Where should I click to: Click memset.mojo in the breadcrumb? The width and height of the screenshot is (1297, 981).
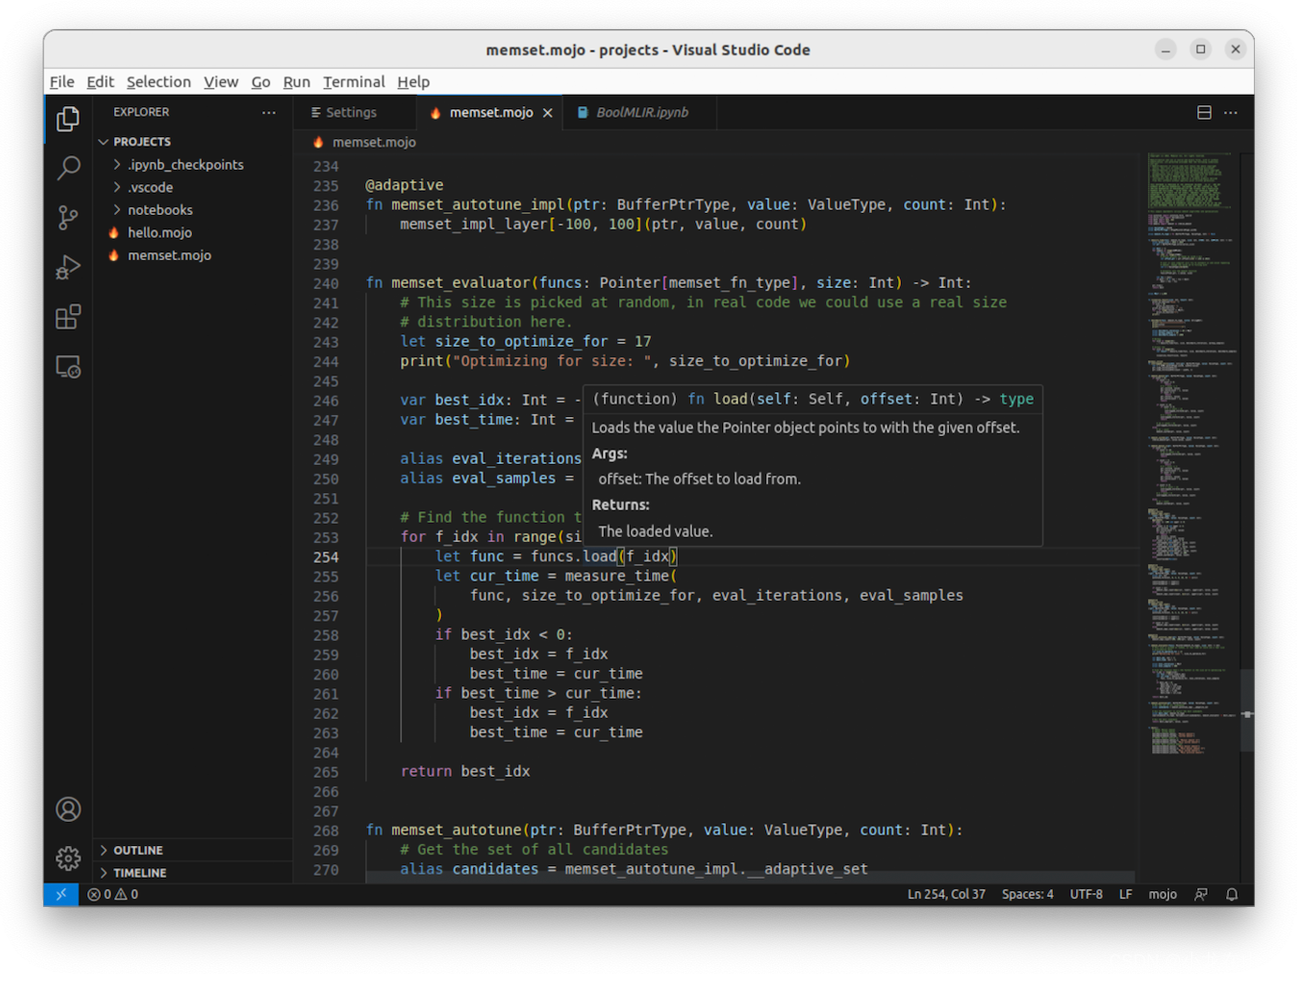[x=374, y=142]
